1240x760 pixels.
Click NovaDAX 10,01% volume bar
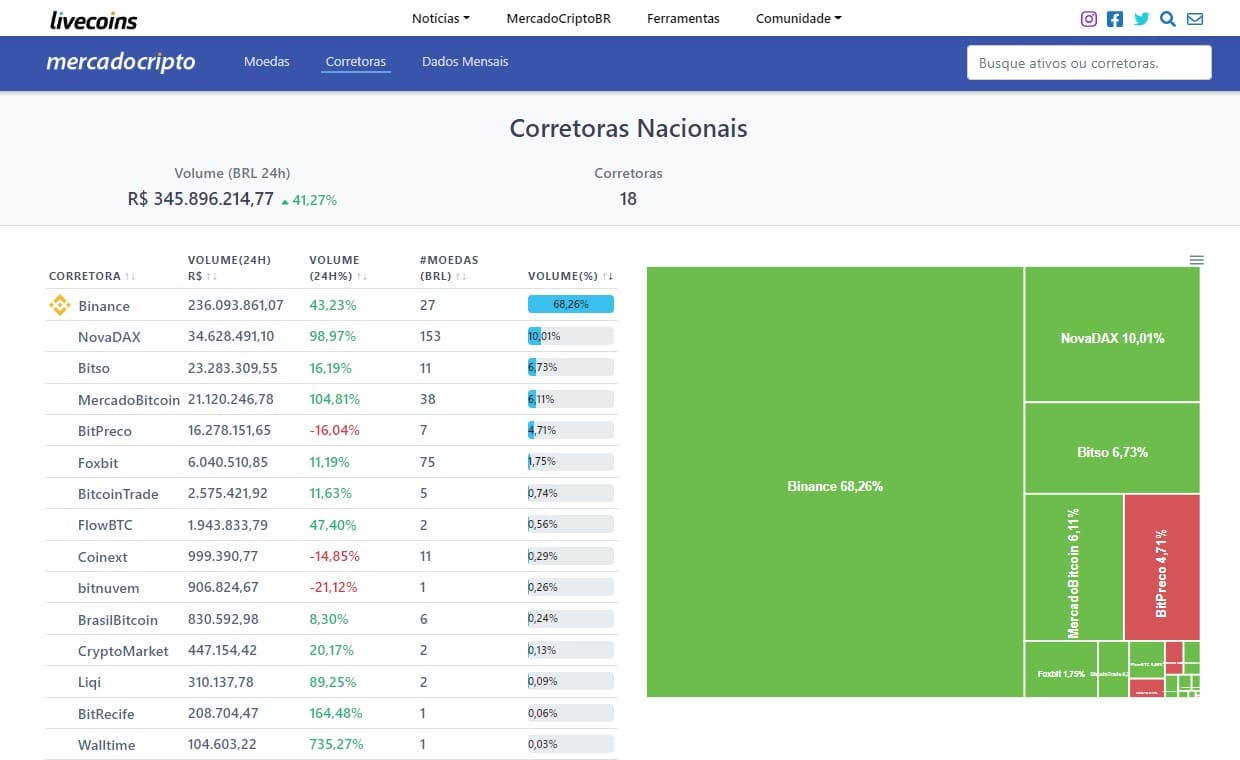pyautogui.click(x=571, y=336)
